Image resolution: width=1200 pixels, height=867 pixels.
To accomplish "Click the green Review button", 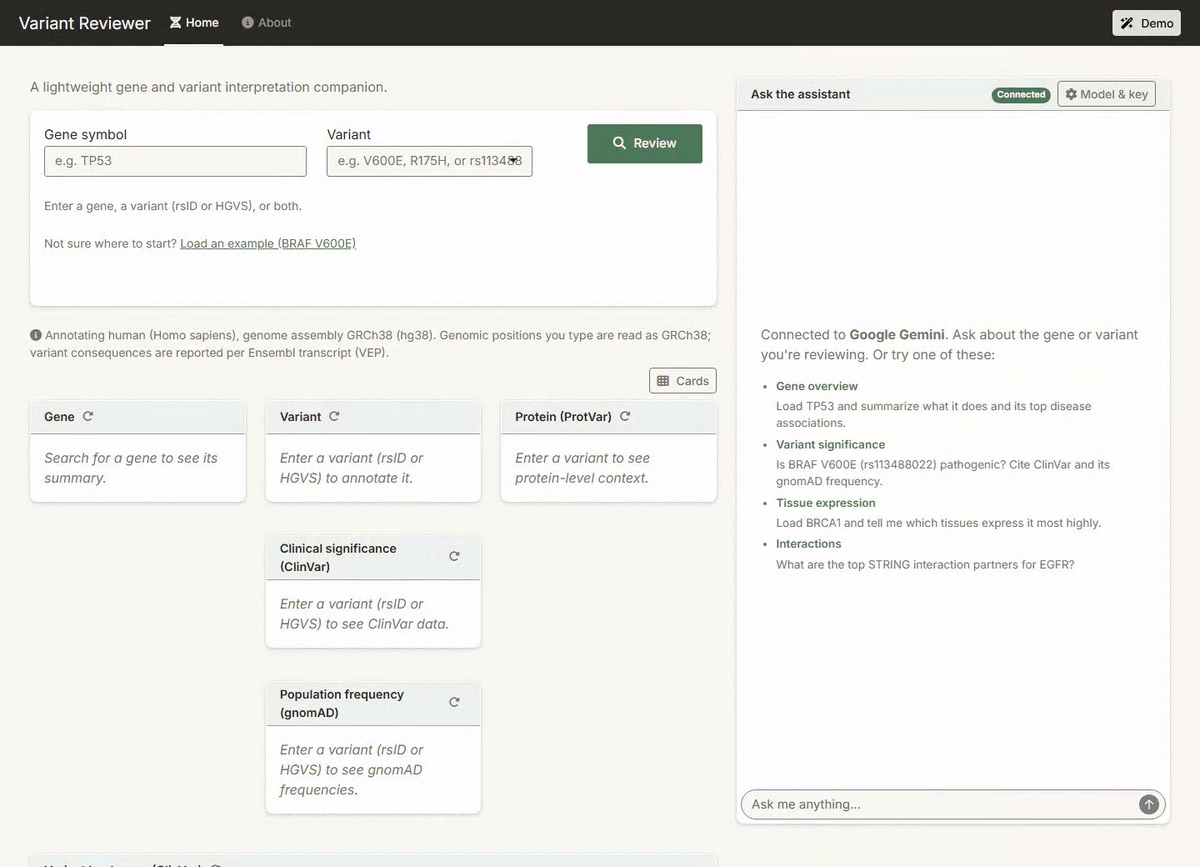I will pyautogui.click(x=645, y=143).
